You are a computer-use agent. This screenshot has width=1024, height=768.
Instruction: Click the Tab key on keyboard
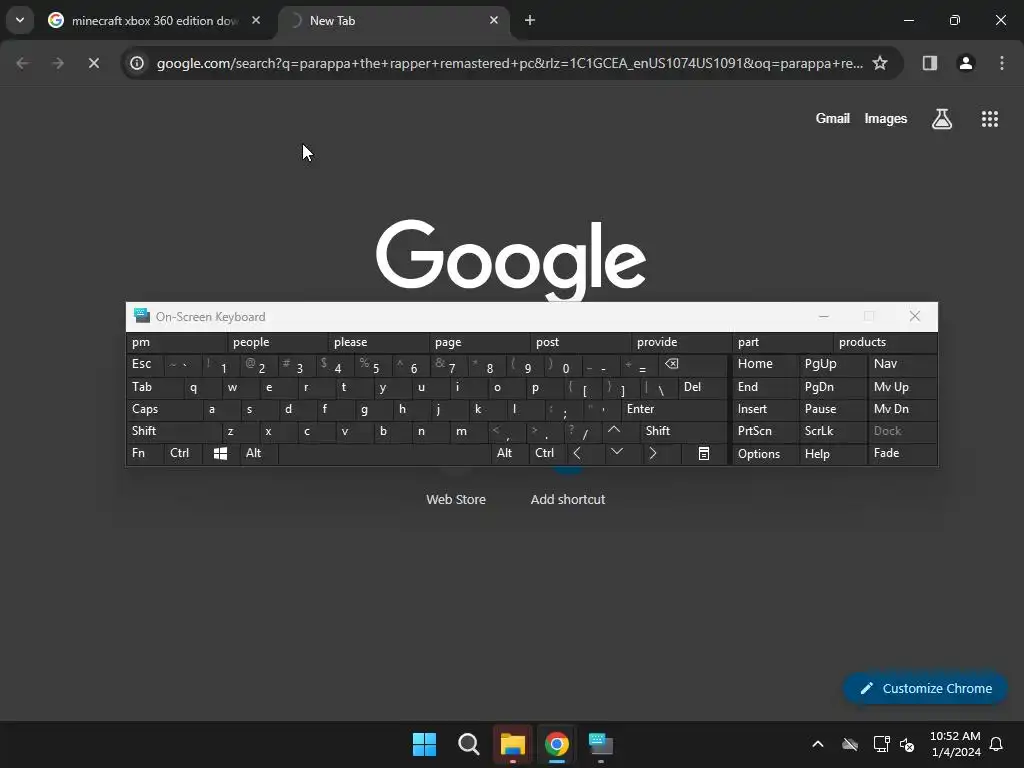tap(154, 387)
